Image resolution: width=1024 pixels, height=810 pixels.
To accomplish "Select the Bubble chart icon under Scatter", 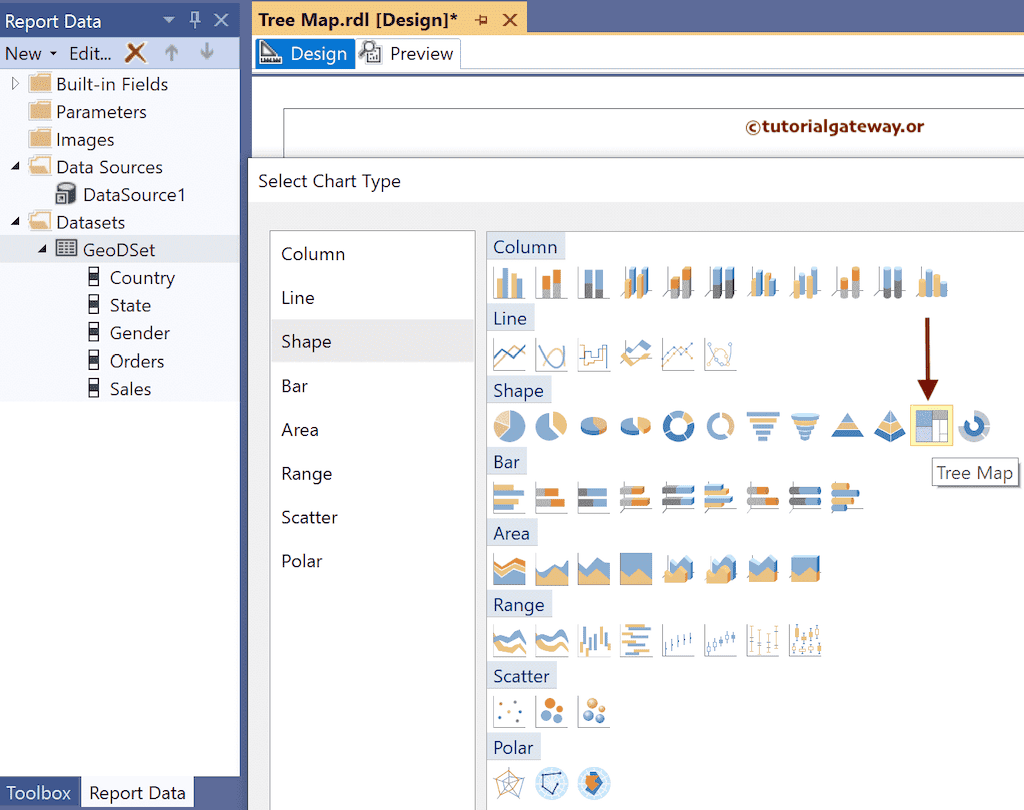I will point(551,711).
